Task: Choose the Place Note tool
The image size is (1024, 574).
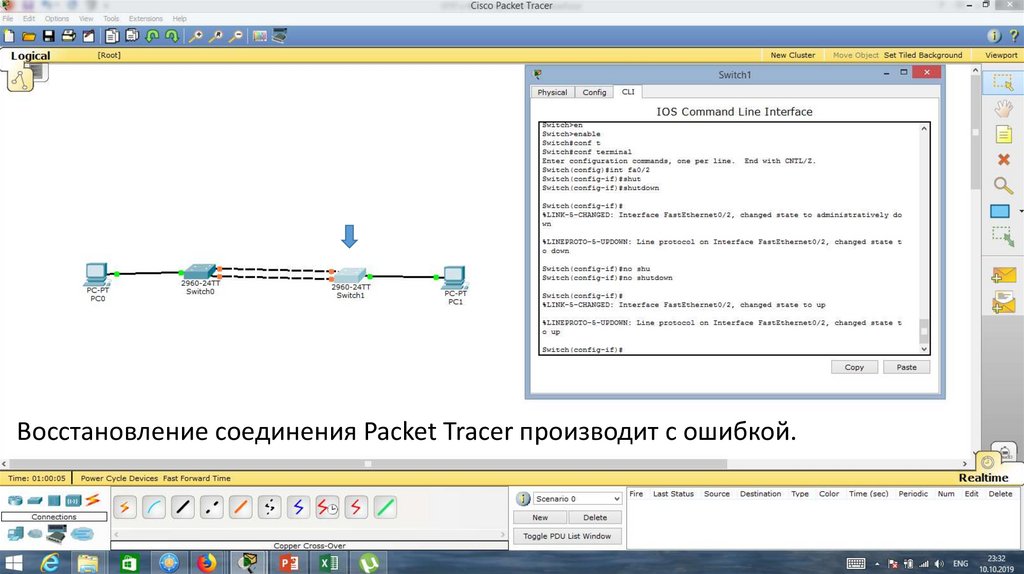Action: 1003,135
